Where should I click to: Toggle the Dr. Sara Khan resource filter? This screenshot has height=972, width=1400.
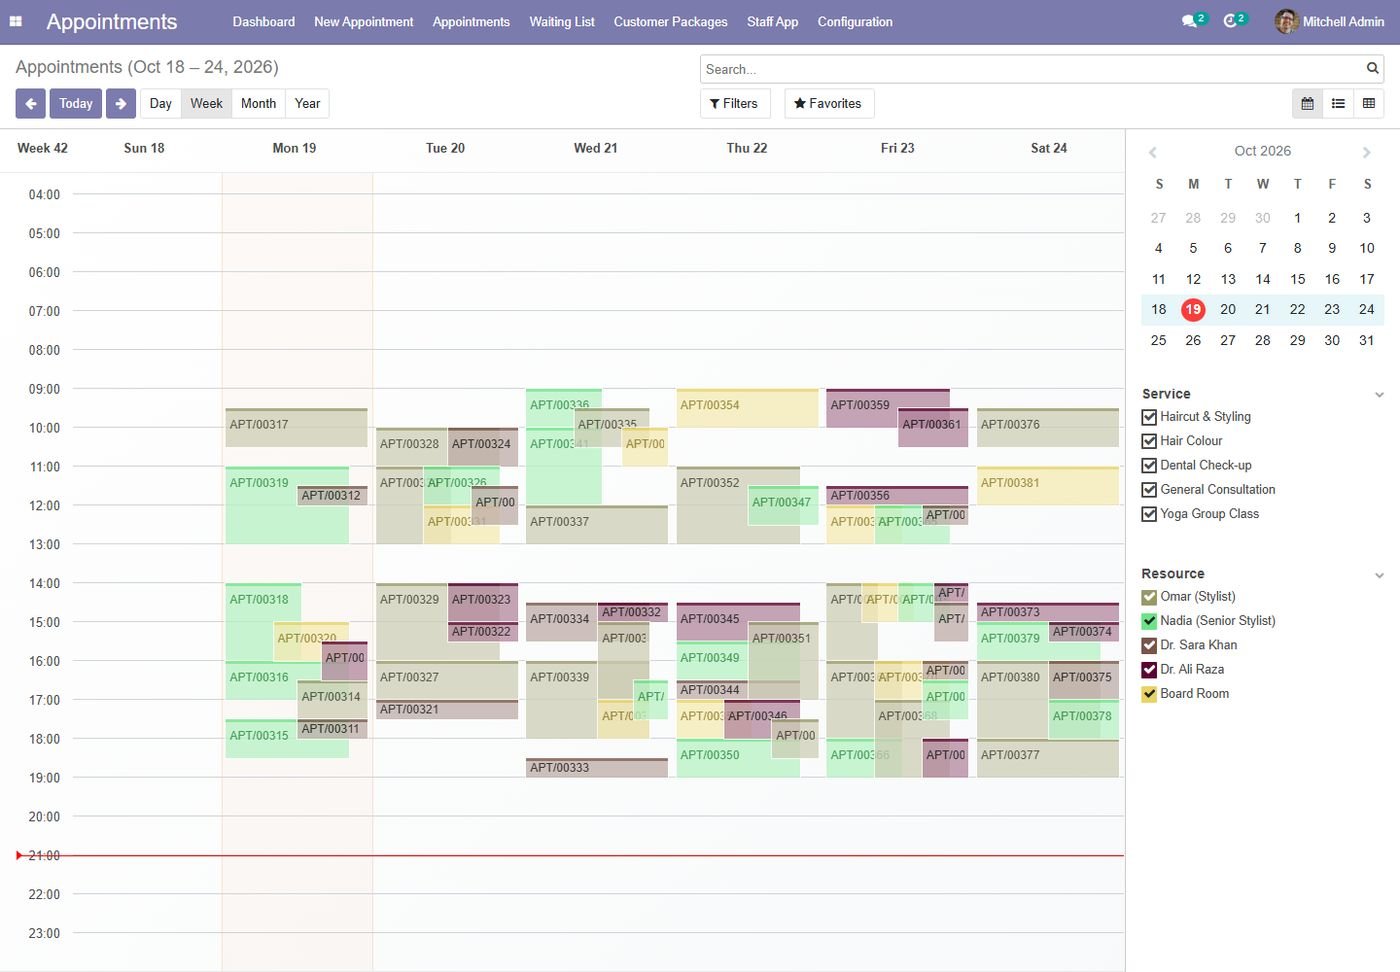[x=1149, y=645]
